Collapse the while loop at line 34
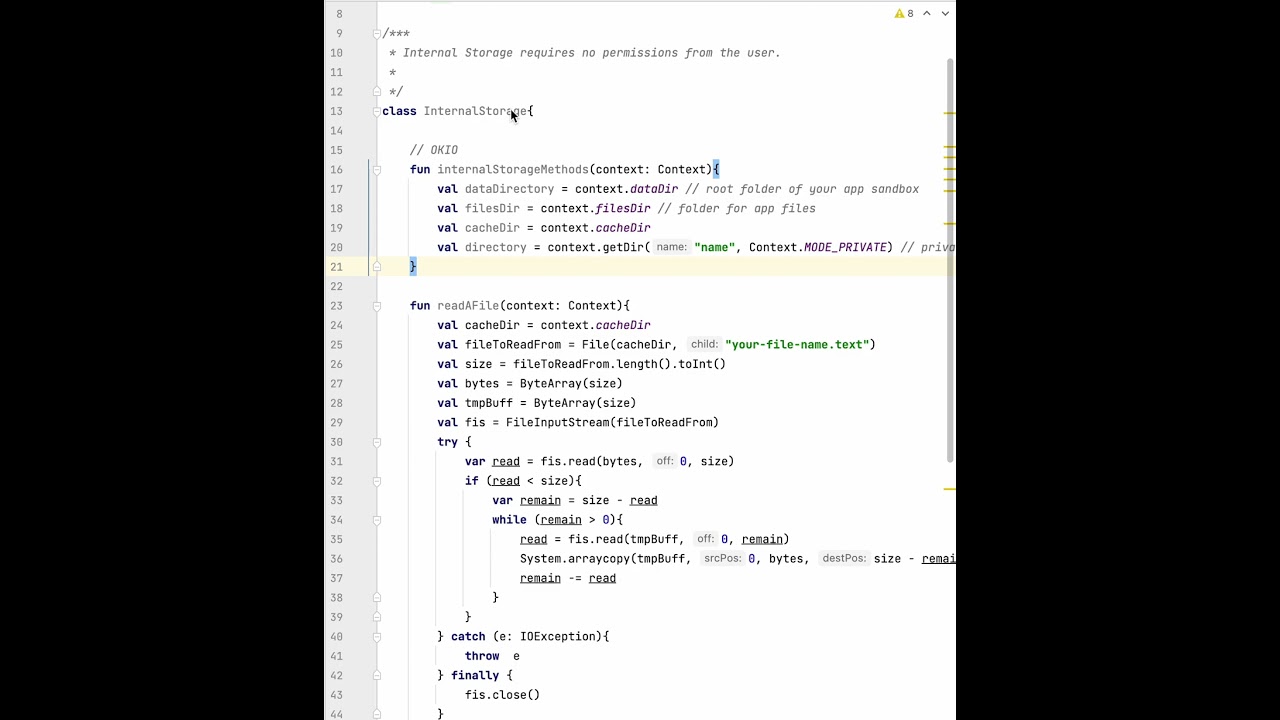The image size is (1280, 720). click(377, 520)
